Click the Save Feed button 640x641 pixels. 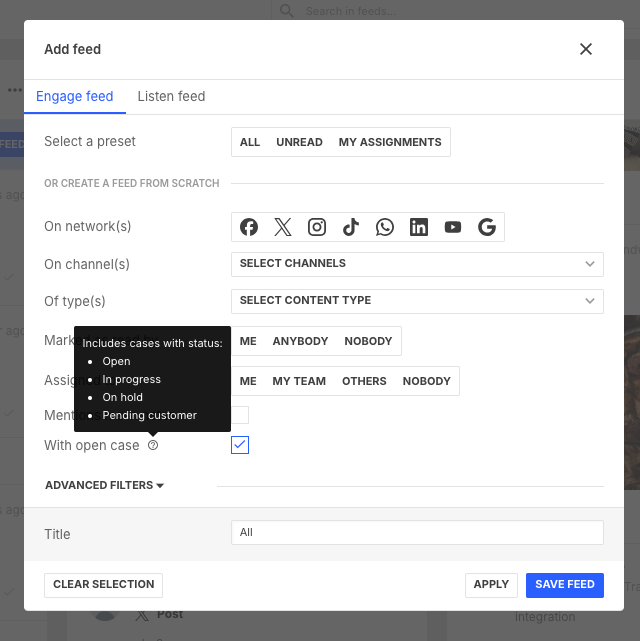pyautogui.click(x=564, y=585)
